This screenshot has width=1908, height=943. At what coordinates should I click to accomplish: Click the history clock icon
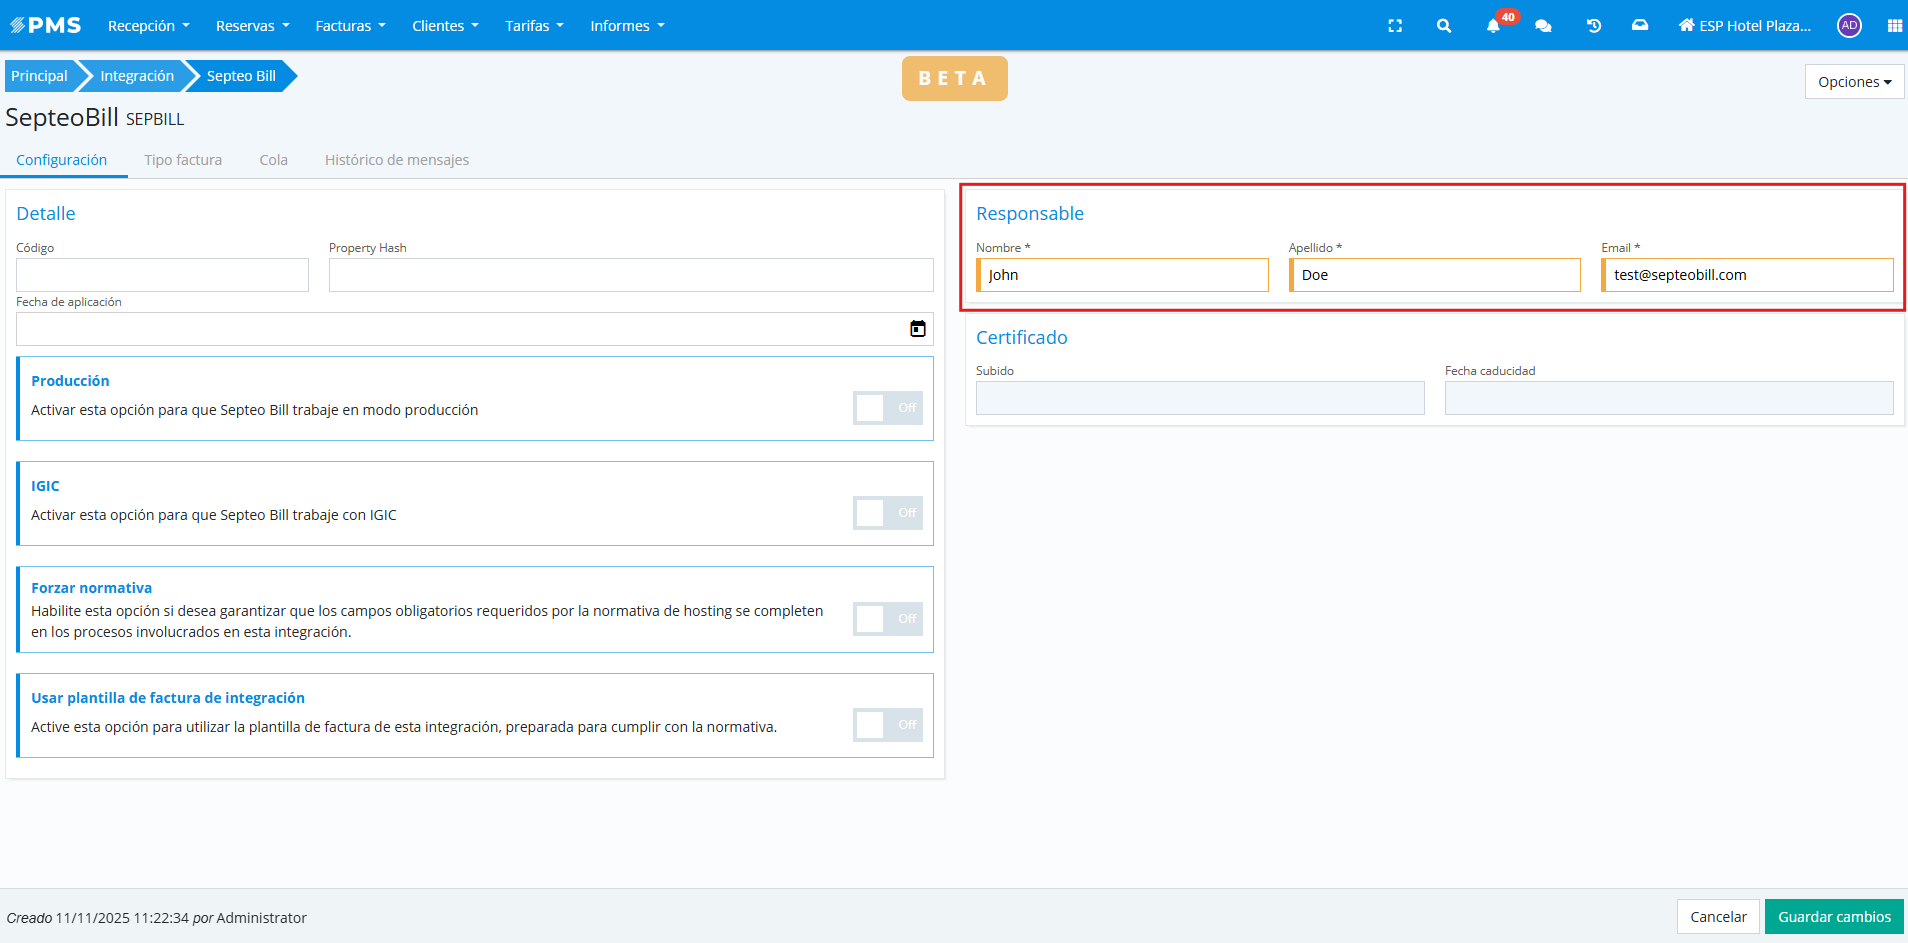(1594, 26)
